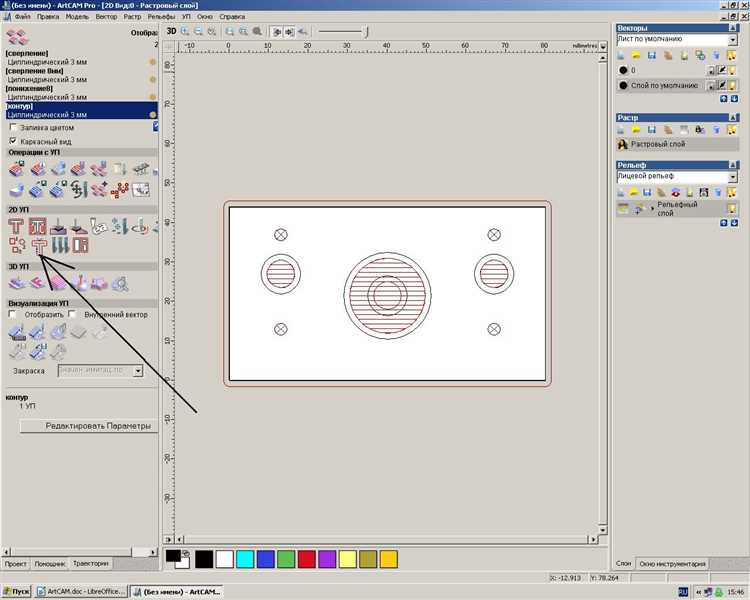Pick the cyan color swatch
Screen dimensions: 750x600
point(245,559)
